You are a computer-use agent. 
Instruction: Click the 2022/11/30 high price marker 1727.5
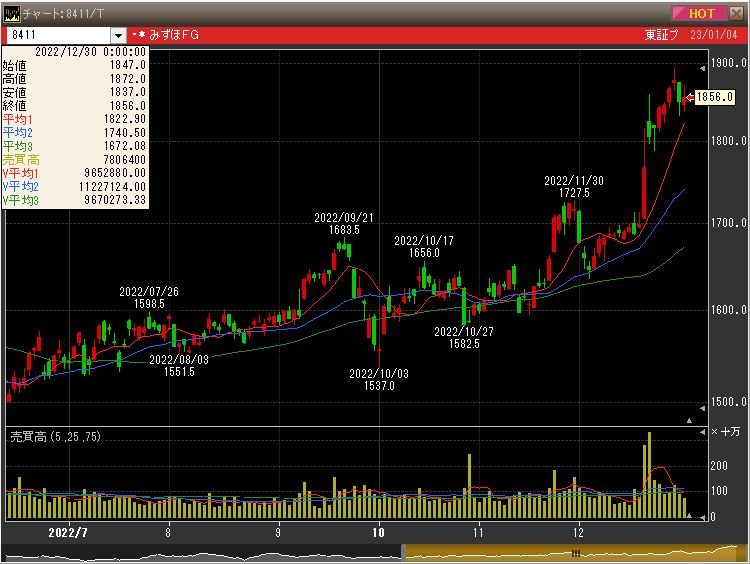tap(574, 186)
